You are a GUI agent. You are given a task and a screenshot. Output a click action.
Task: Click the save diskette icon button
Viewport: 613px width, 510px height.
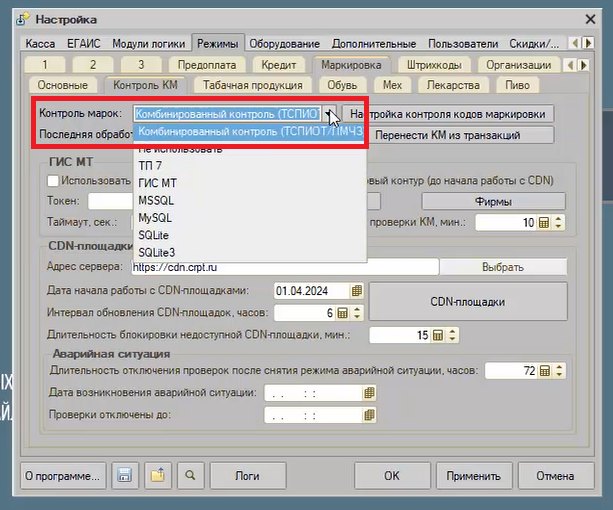tap(125, 475)
